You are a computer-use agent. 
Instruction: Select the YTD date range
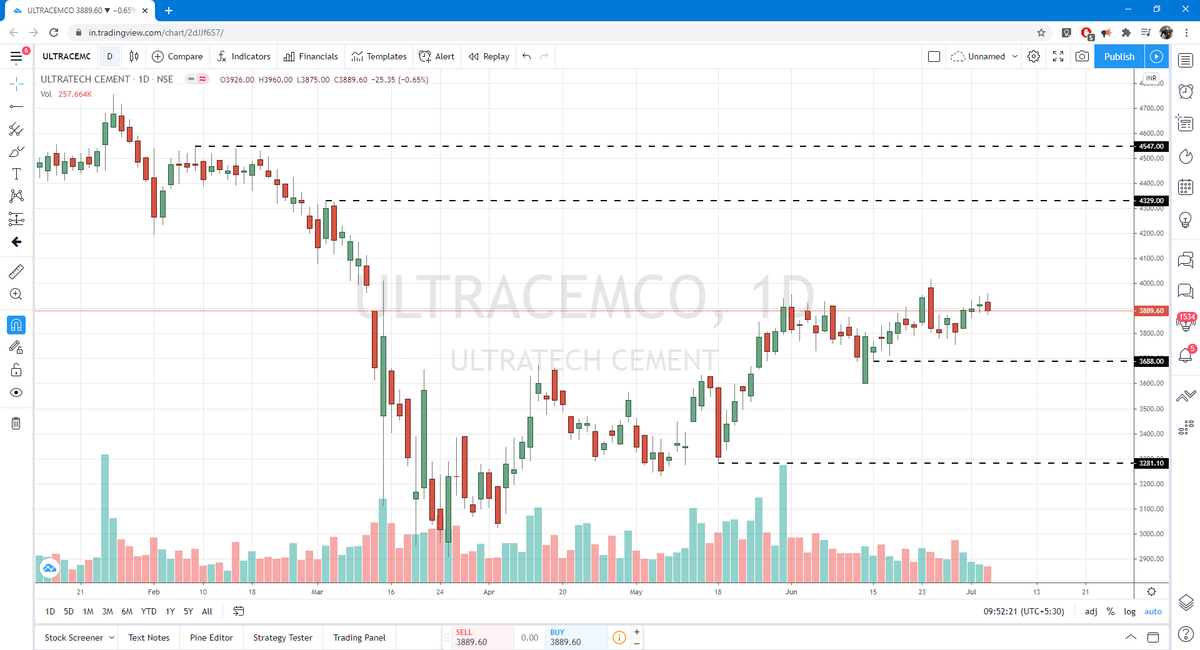pos(148,611)
